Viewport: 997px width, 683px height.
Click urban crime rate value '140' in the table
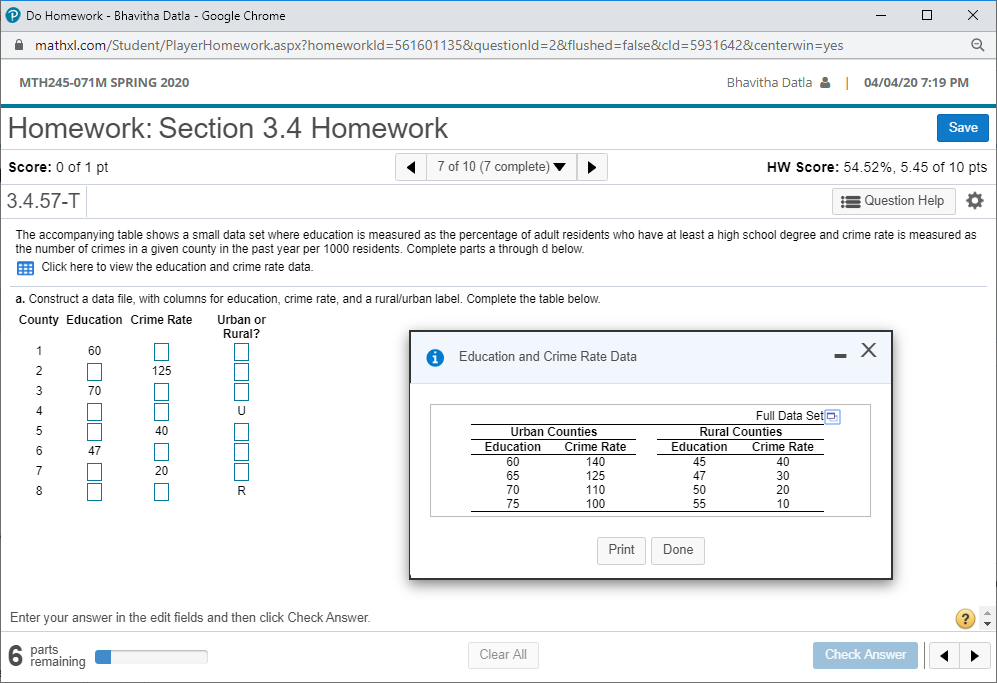[595, 462]
